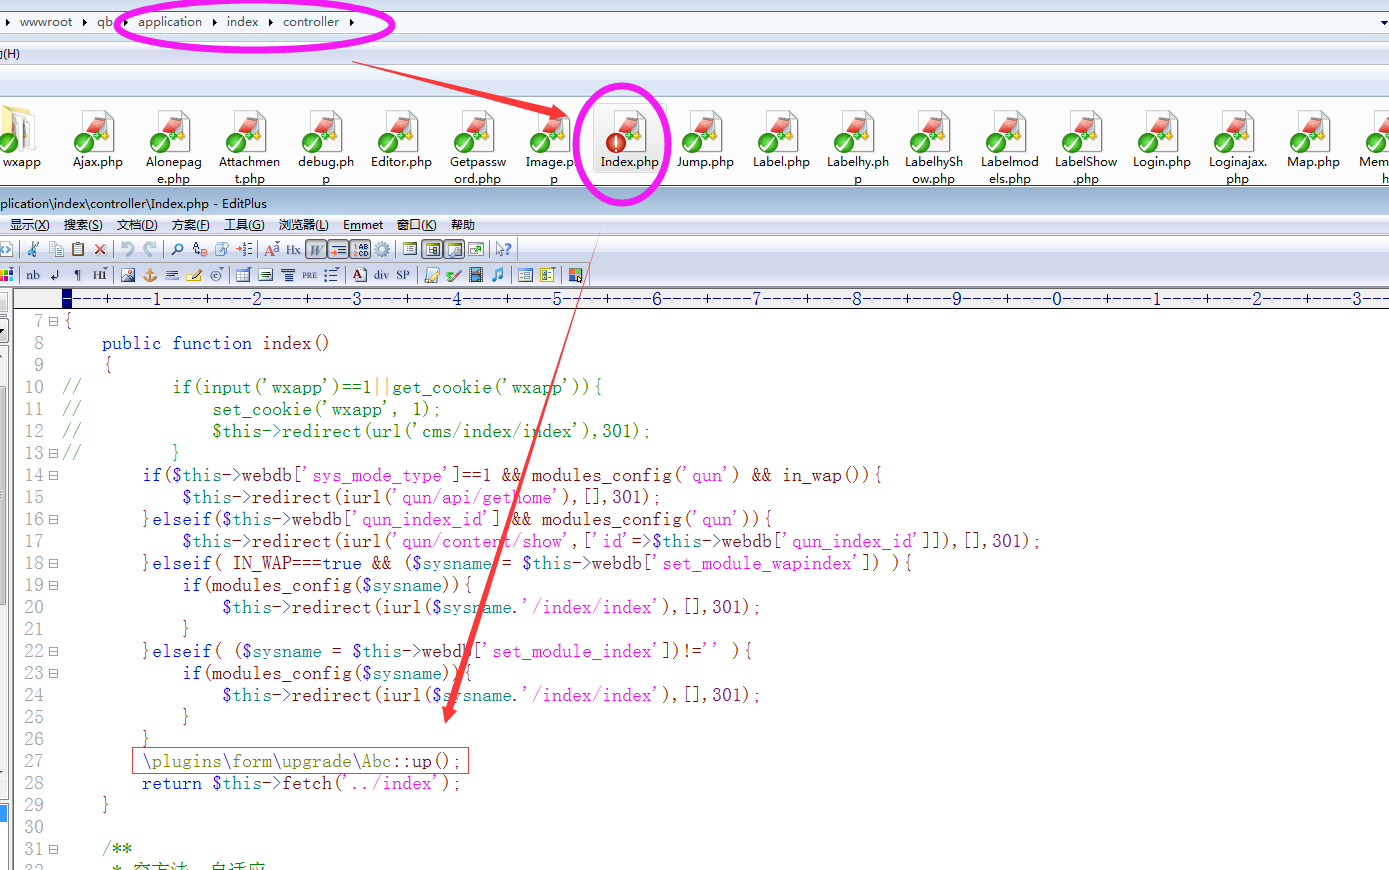This screenshot has height=870, width=1389.
Task: Click the Insert Table icon in HTML toolbar
Action: pos(243,275)
